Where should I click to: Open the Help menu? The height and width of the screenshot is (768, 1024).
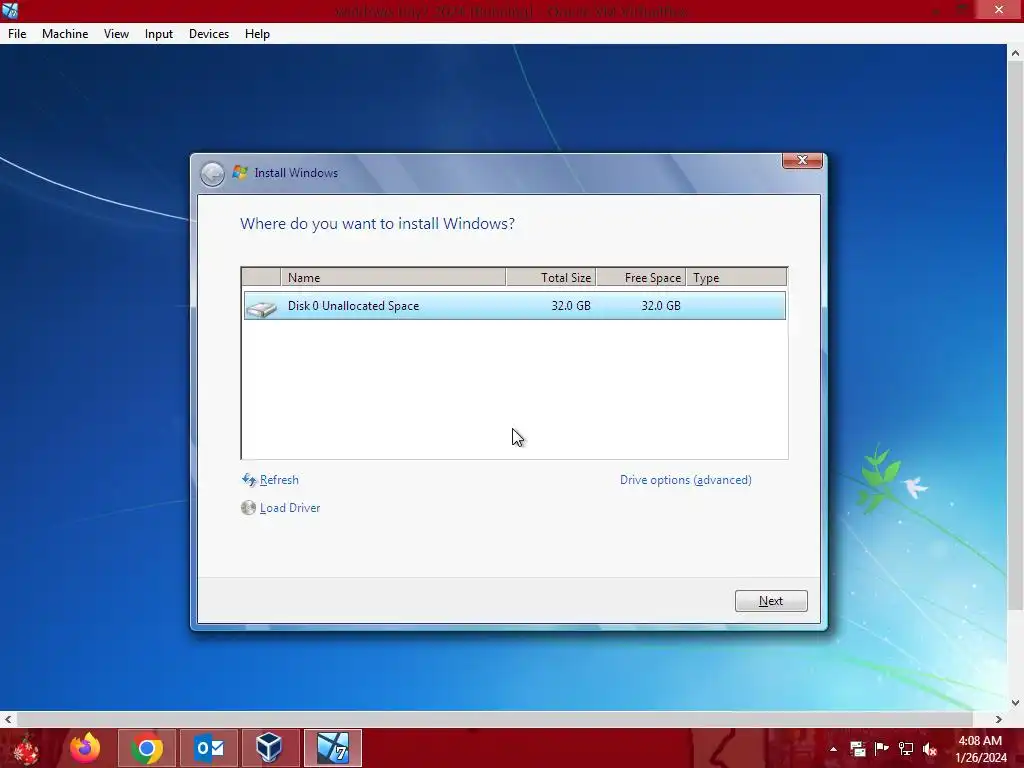click(257, 34)
